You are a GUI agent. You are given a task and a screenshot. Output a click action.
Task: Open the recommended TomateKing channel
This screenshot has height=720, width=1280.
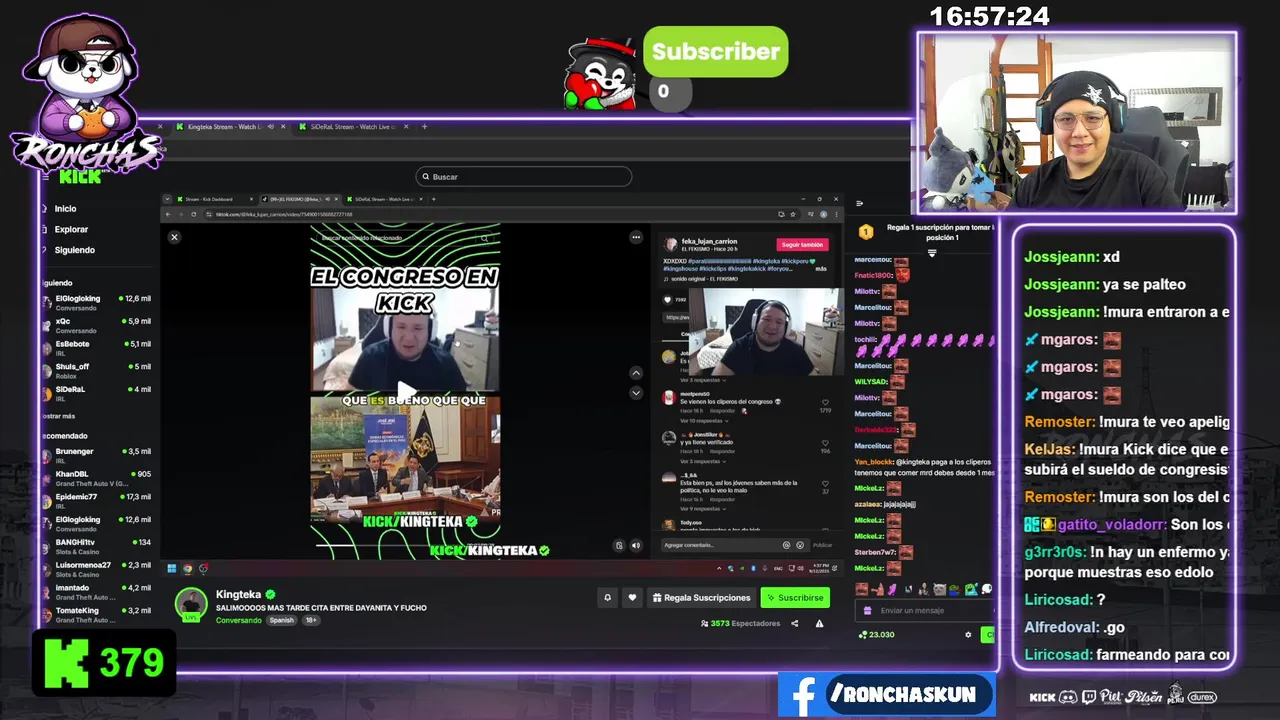97,614
